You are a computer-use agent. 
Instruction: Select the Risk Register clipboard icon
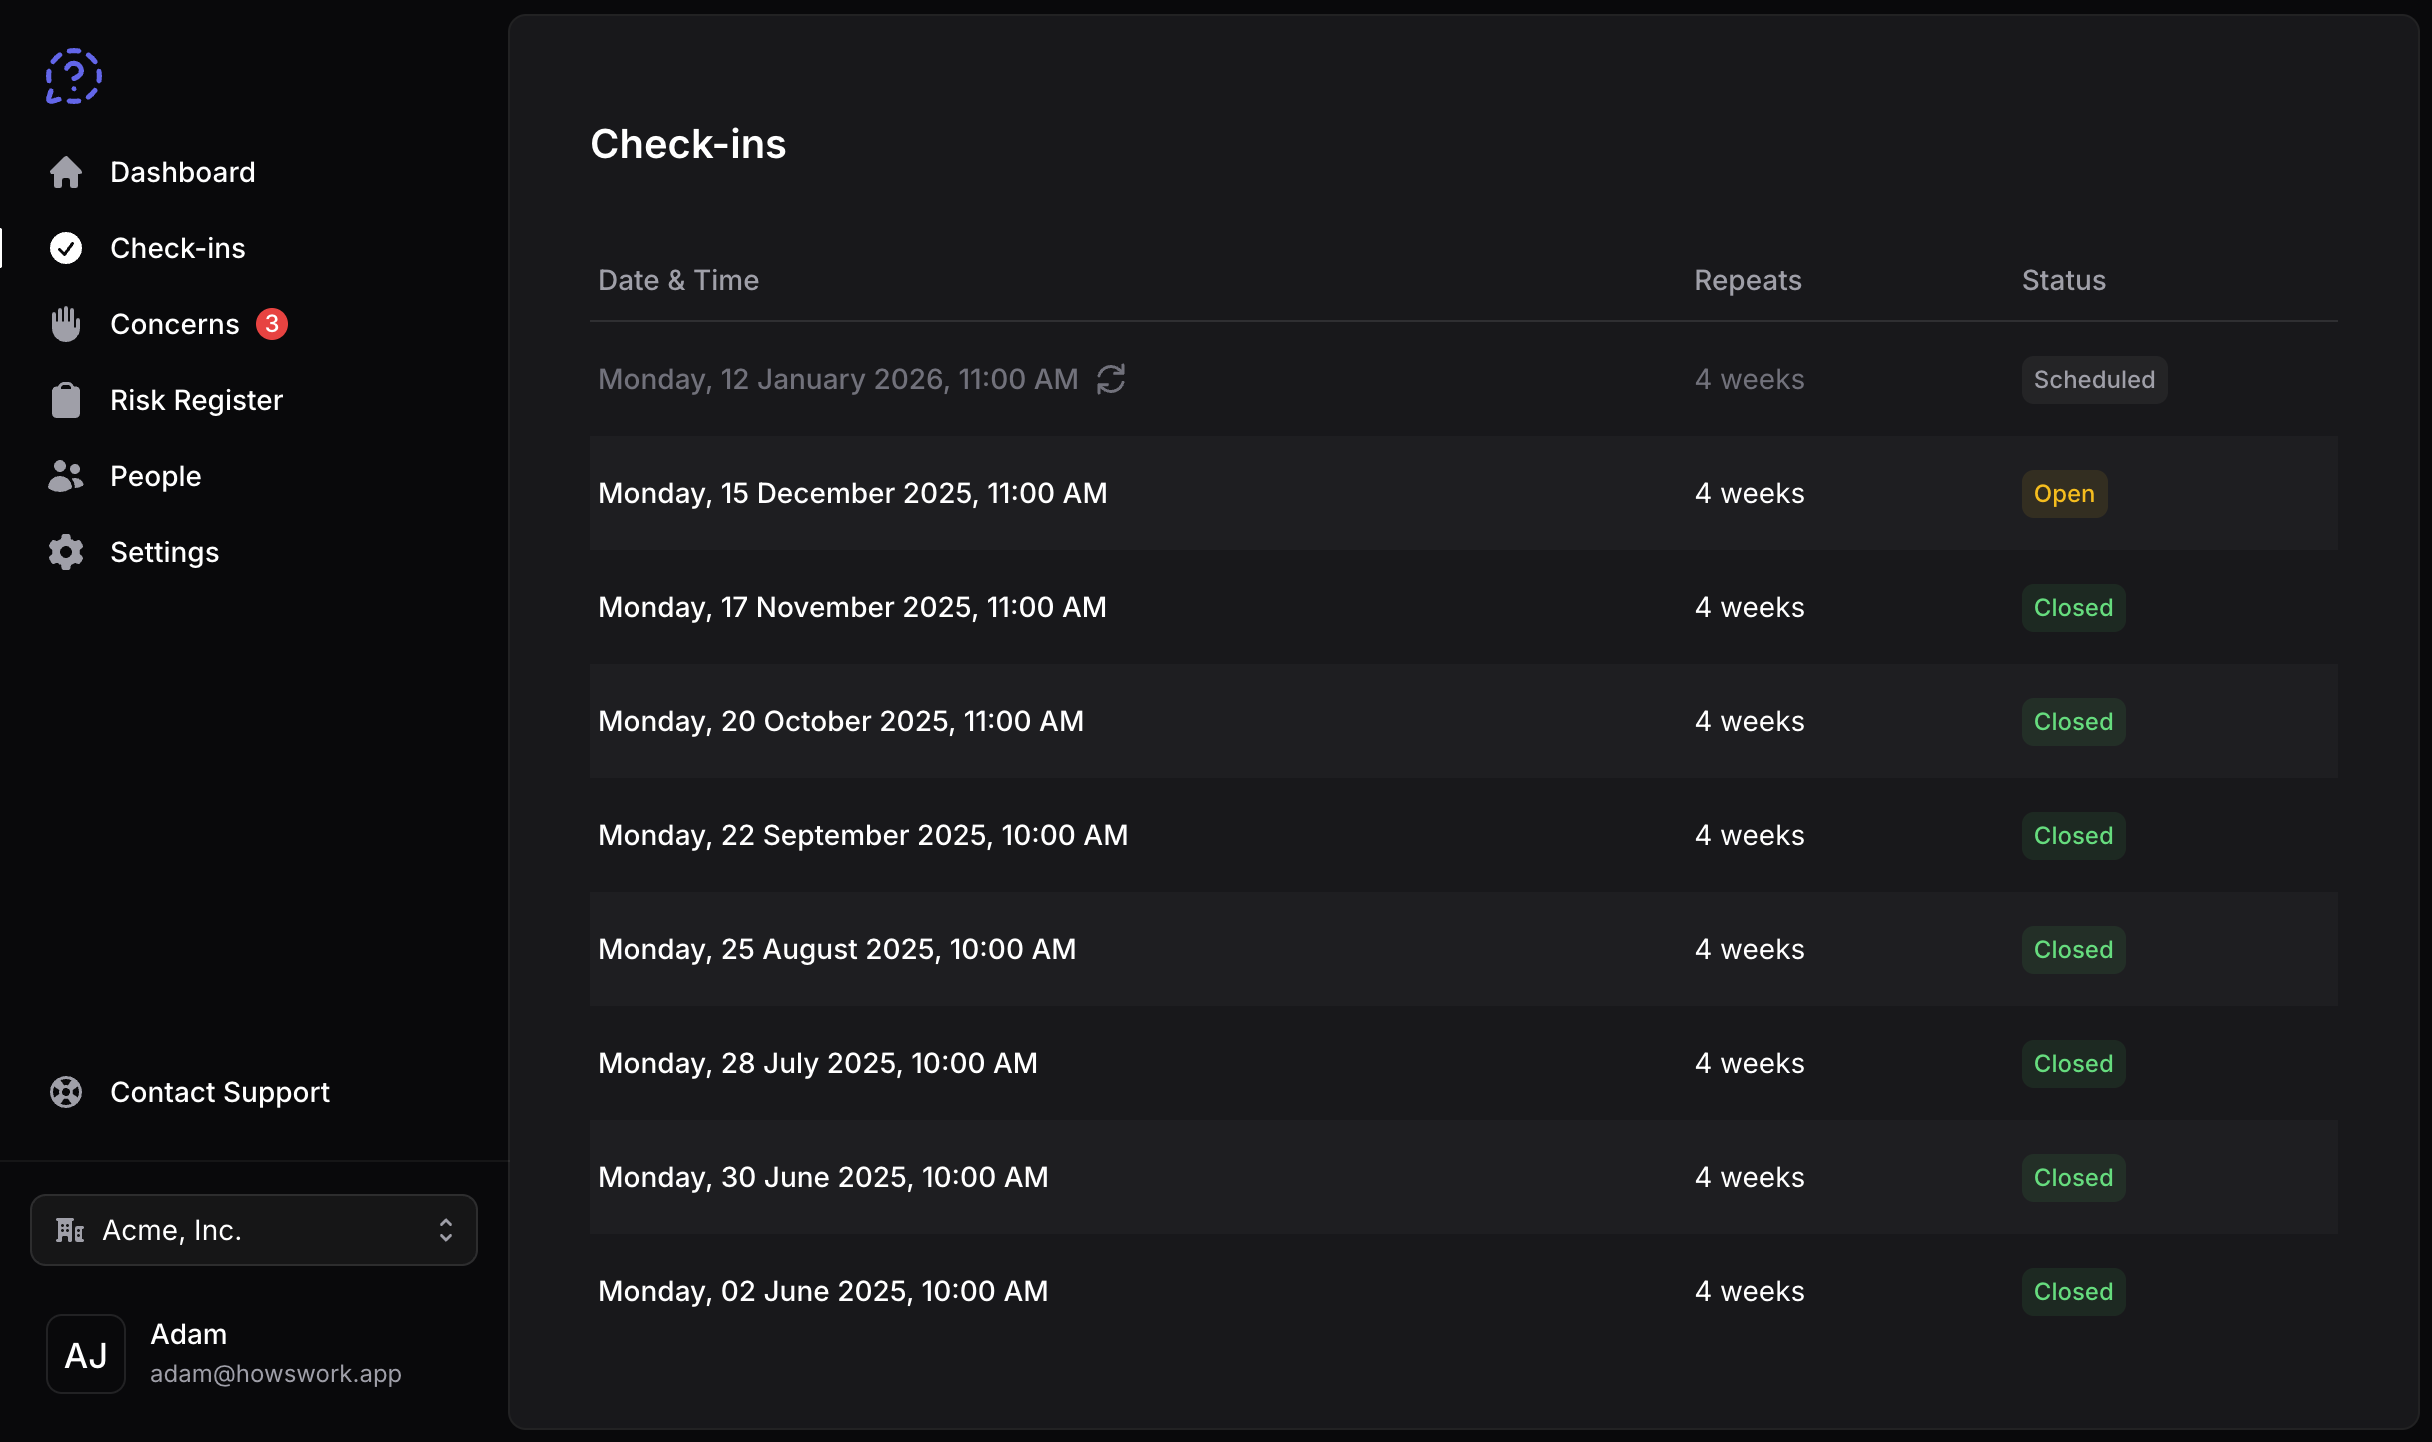coord(65,399)
